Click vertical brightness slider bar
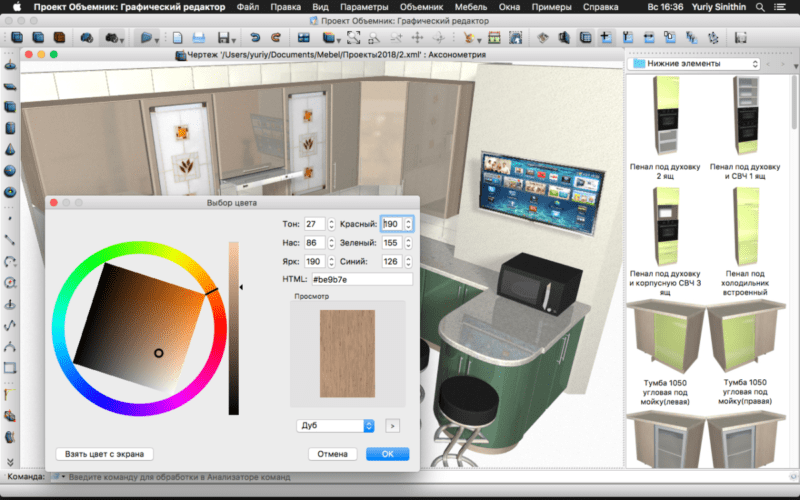 (234, 328)
